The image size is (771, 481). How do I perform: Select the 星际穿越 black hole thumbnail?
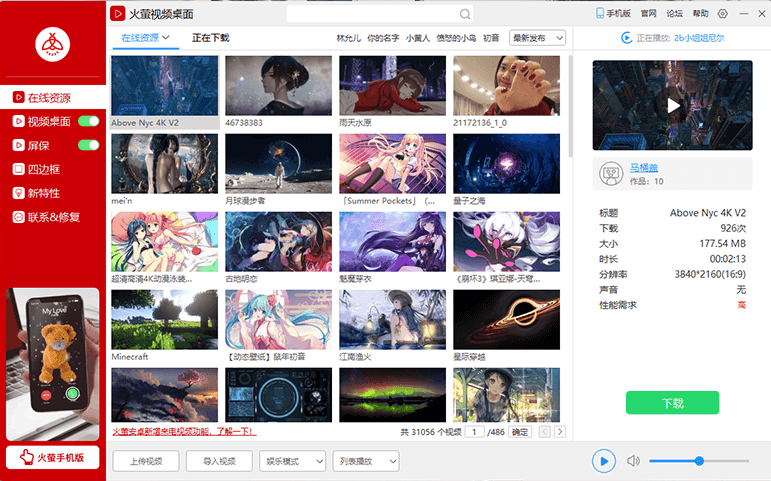[x=506, y=320]
